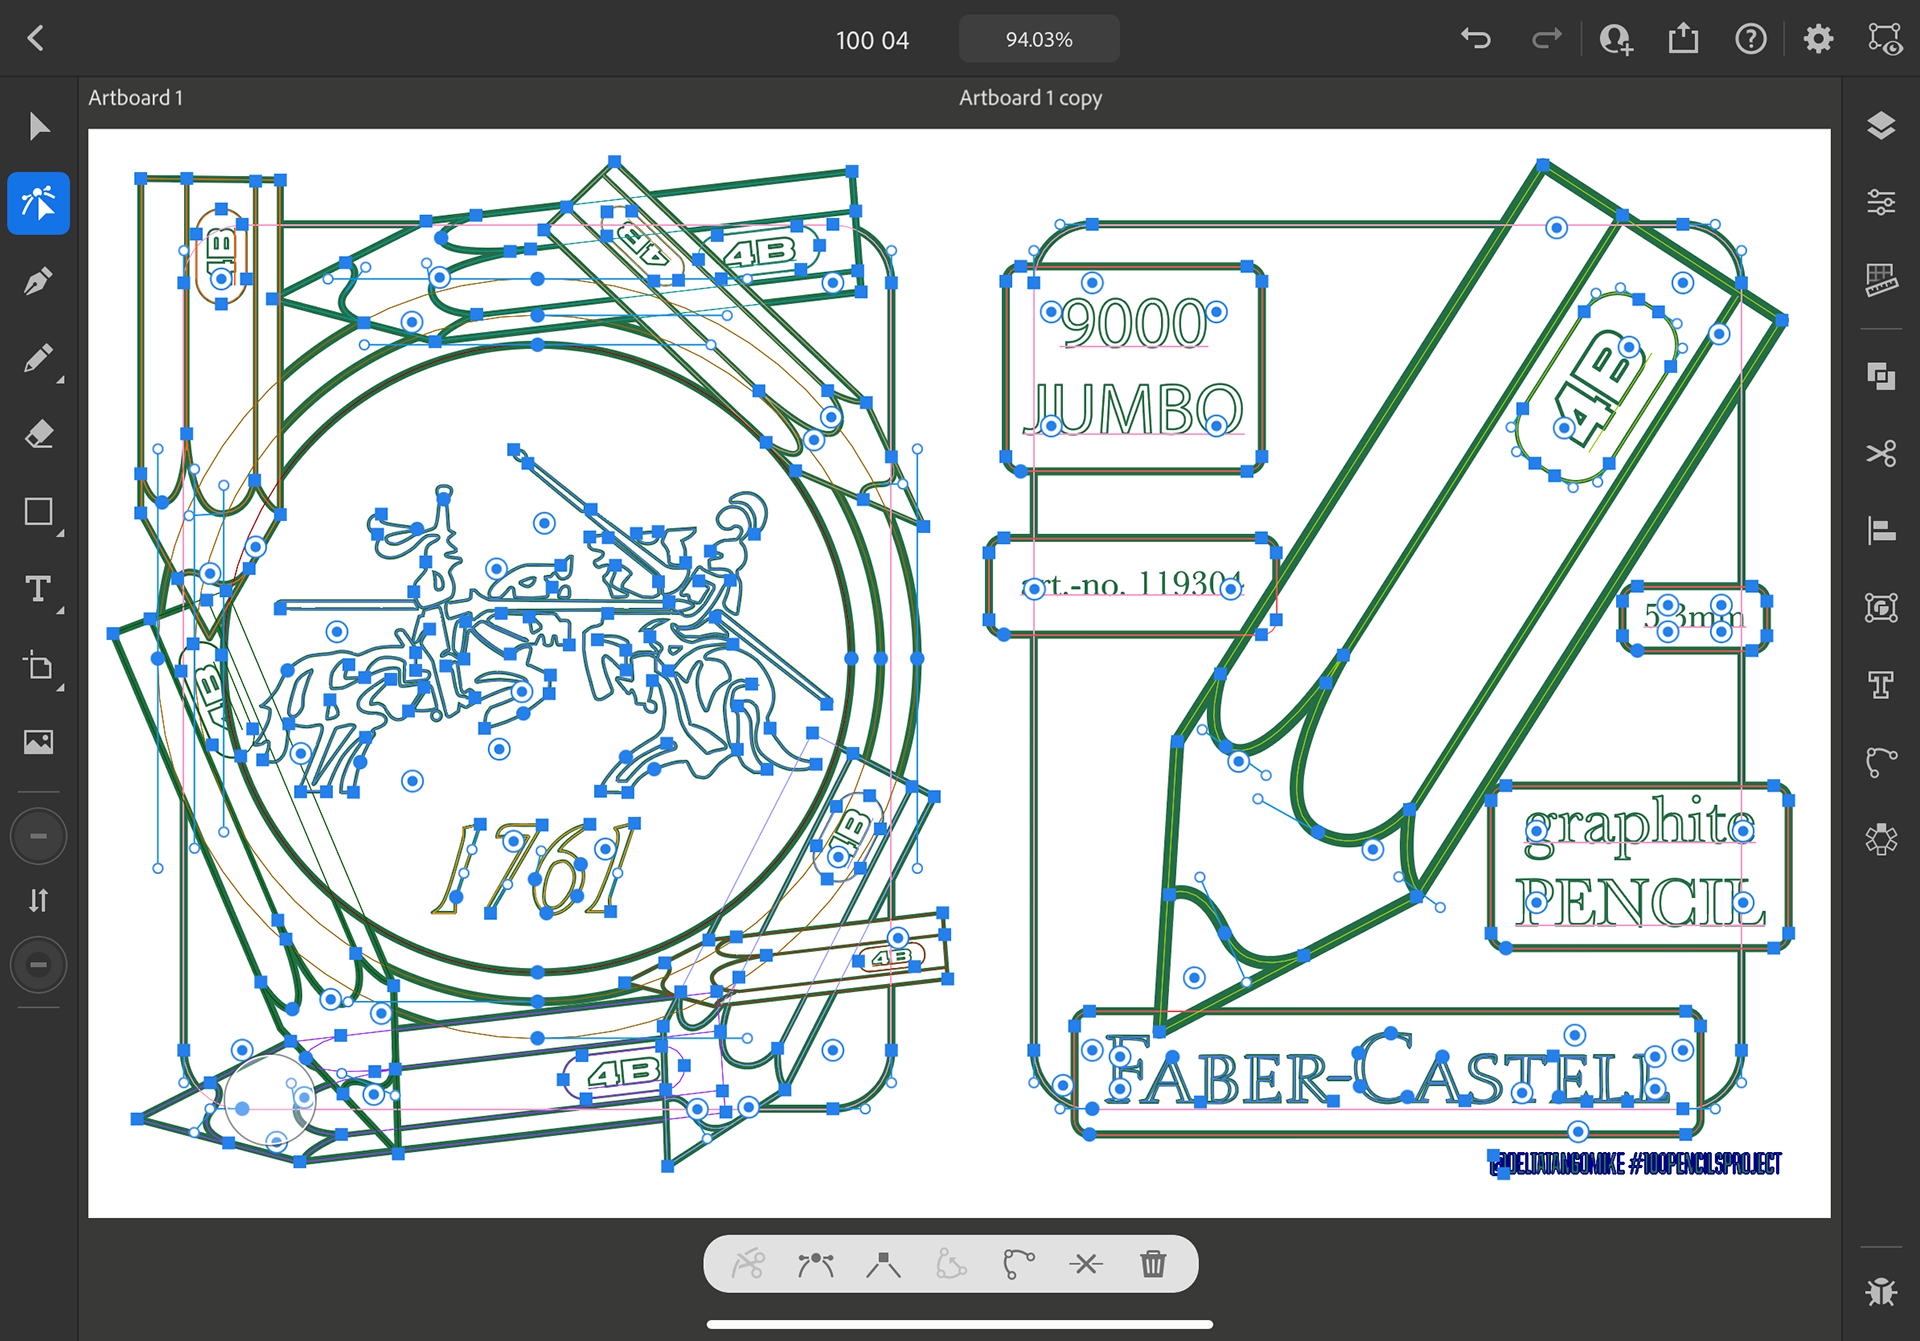Select the Artboard tool
The width and height of the screenshot is (1920, 1341).
pos(38,666)
